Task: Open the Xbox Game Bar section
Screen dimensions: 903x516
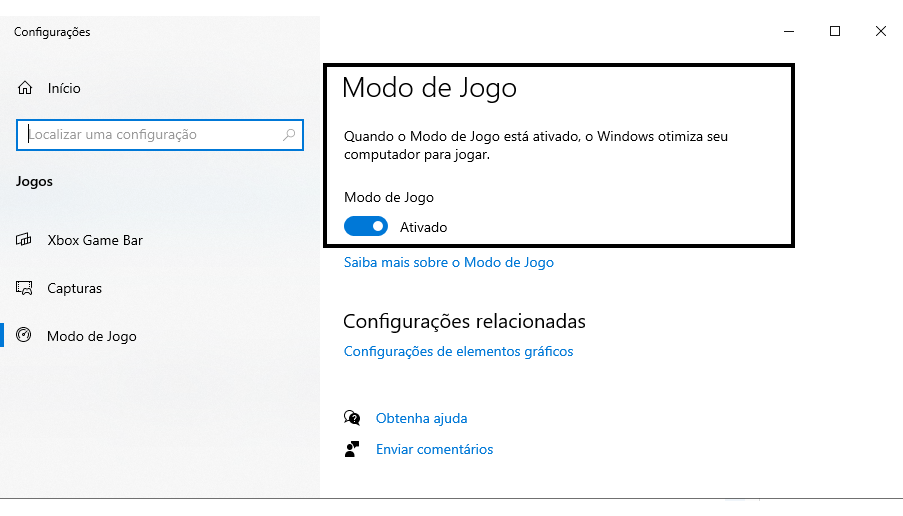Action: [x=95, y=240]
